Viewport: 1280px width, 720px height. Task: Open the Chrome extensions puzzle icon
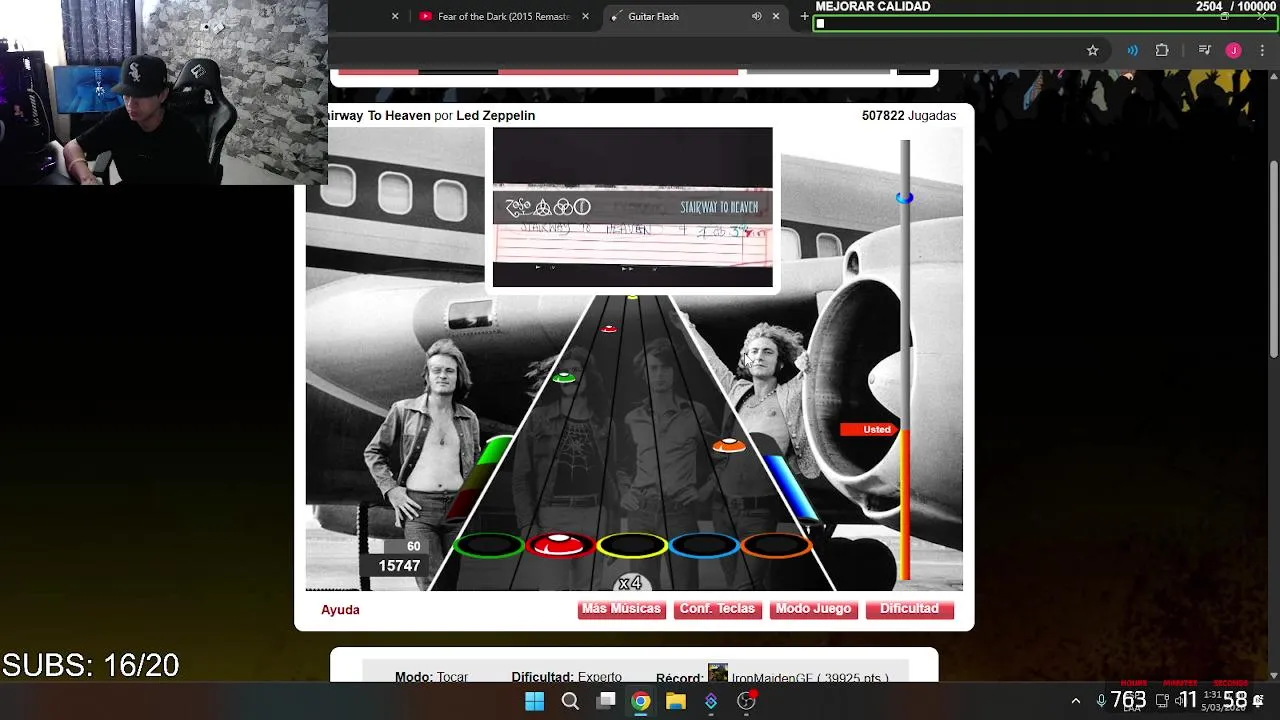[x=1162, y=50]
